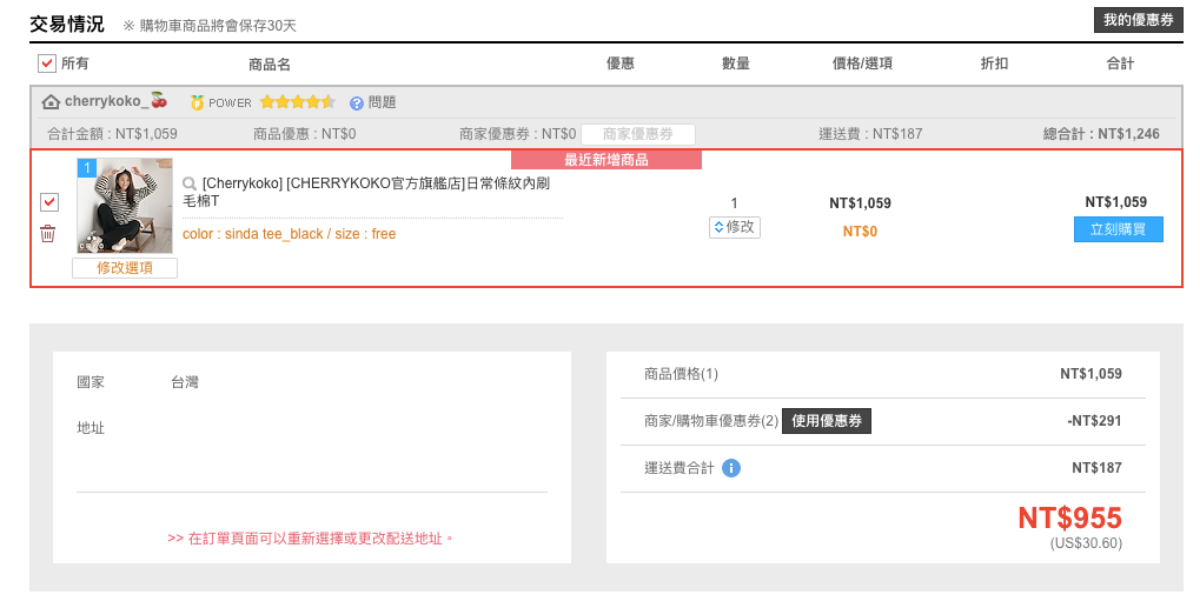
Task: Click the 商品名 column header
Action: tap(269, 64)
